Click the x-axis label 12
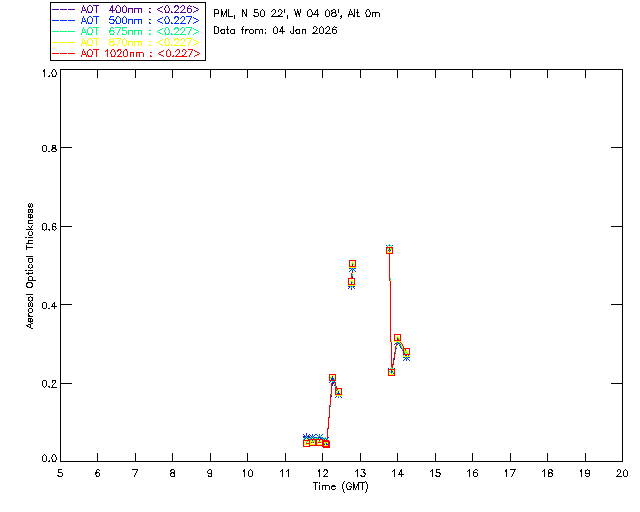 pyautogui.click(x=322, y=473)
